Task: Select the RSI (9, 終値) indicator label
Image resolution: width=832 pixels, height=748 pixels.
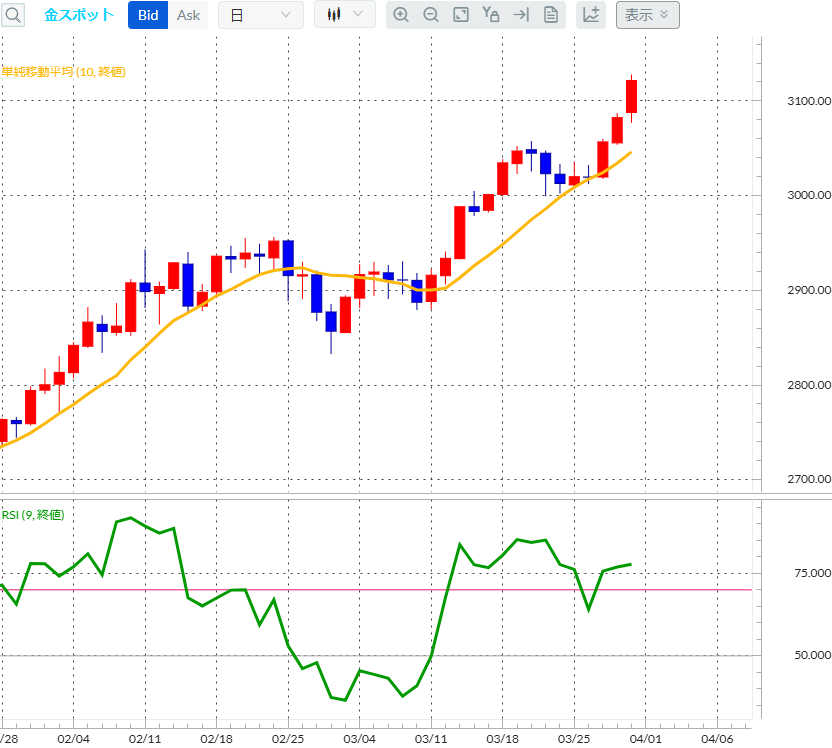Action: click(x=33, y=515)
